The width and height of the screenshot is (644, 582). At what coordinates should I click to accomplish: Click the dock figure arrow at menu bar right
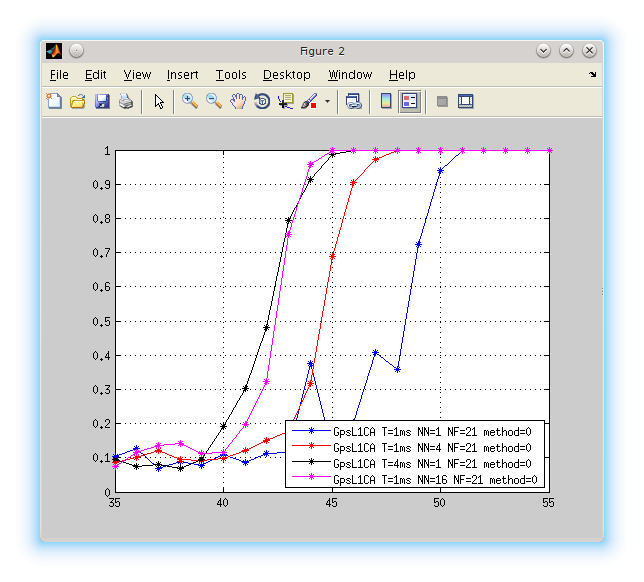click(x=592, y=75)
